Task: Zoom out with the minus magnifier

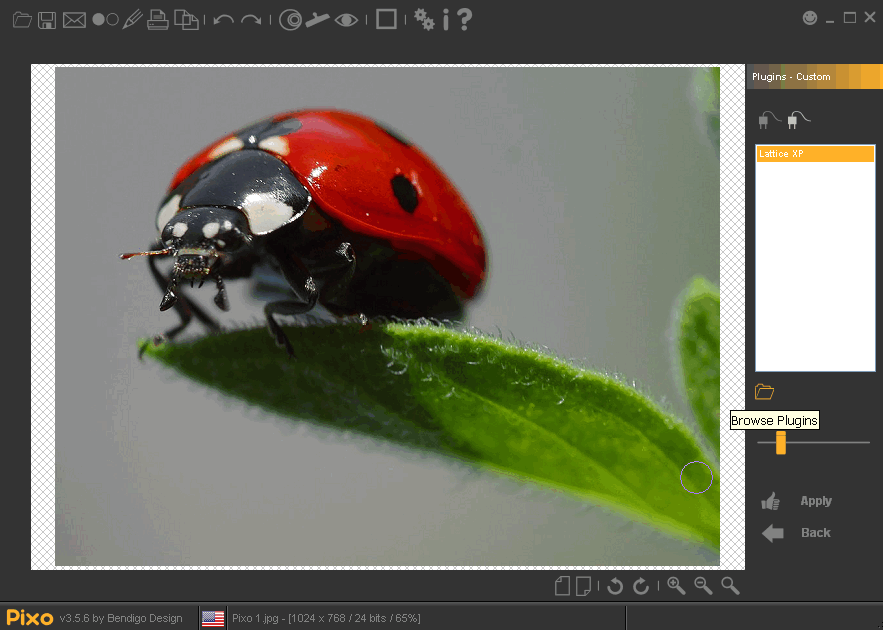Action: (703, 586)
